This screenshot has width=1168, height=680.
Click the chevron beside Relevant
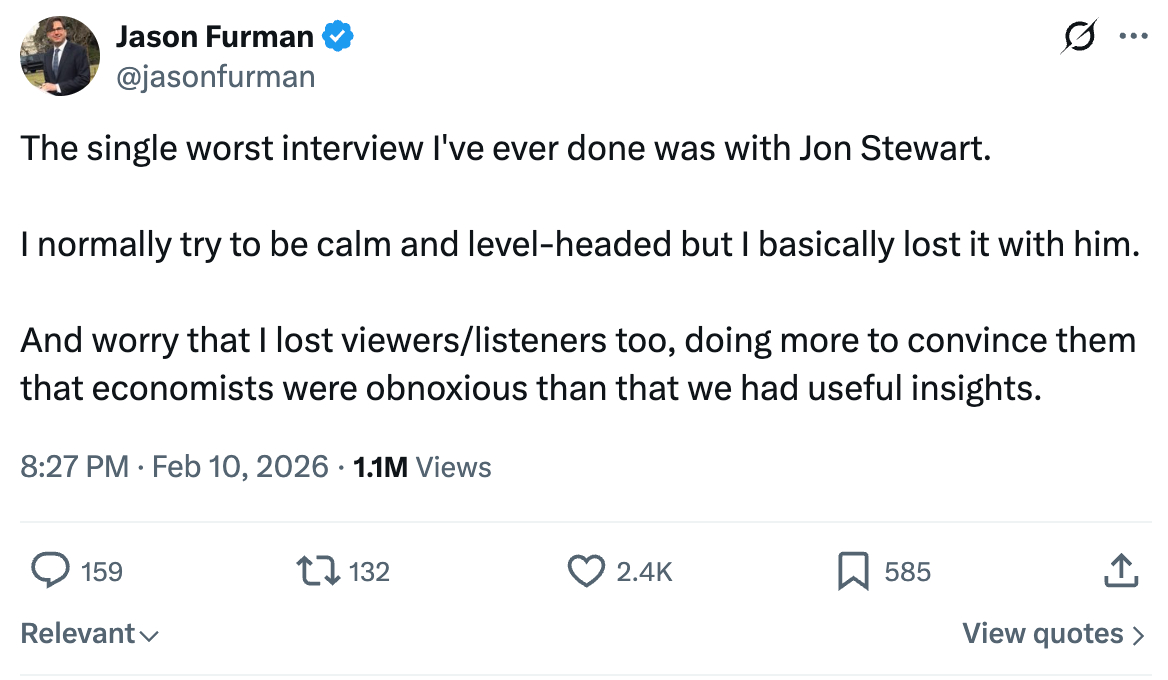pos(149,635)
